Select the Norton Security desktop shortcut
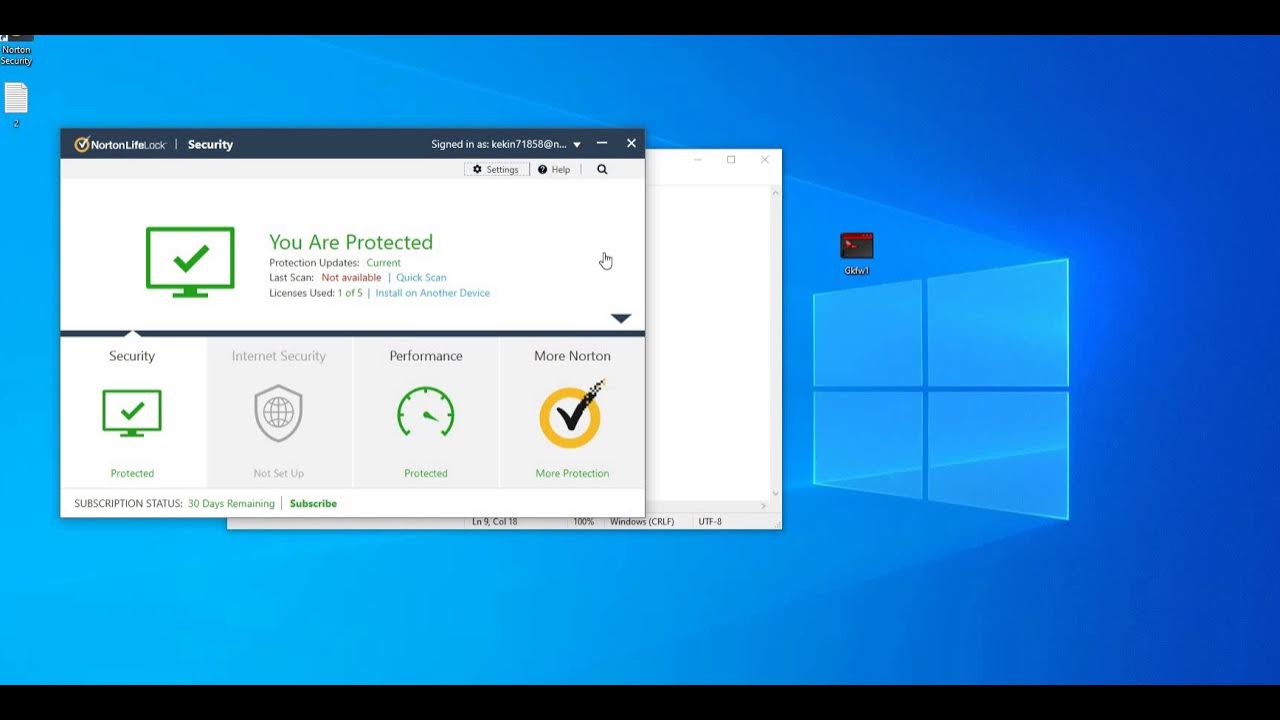This screenshot has height=720, width=1280. [16, 51]
